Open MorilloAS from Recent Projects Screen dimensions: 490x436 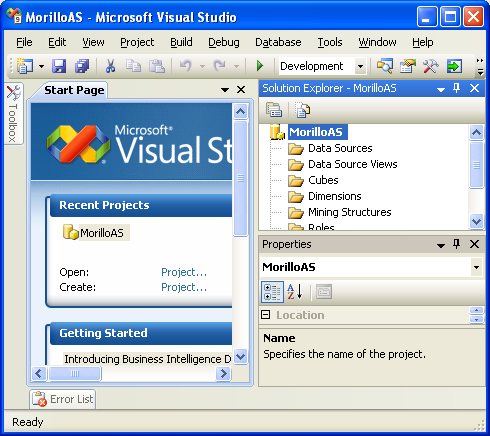click(102, 233)
